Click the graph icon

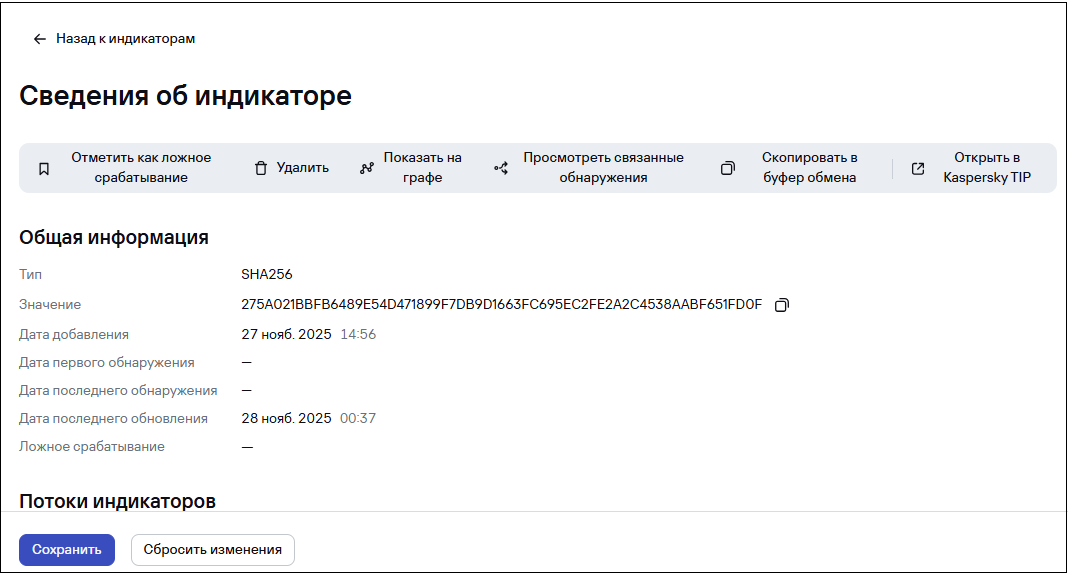pos(366,168)
